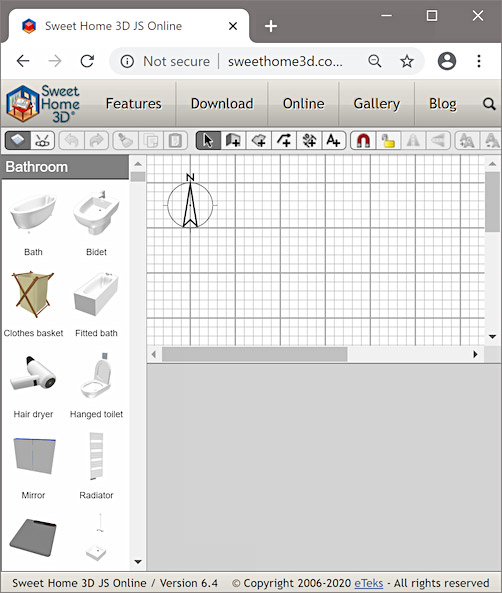
Task: Select the Fitted bath furniture item
Action: [x=96, y=304]
